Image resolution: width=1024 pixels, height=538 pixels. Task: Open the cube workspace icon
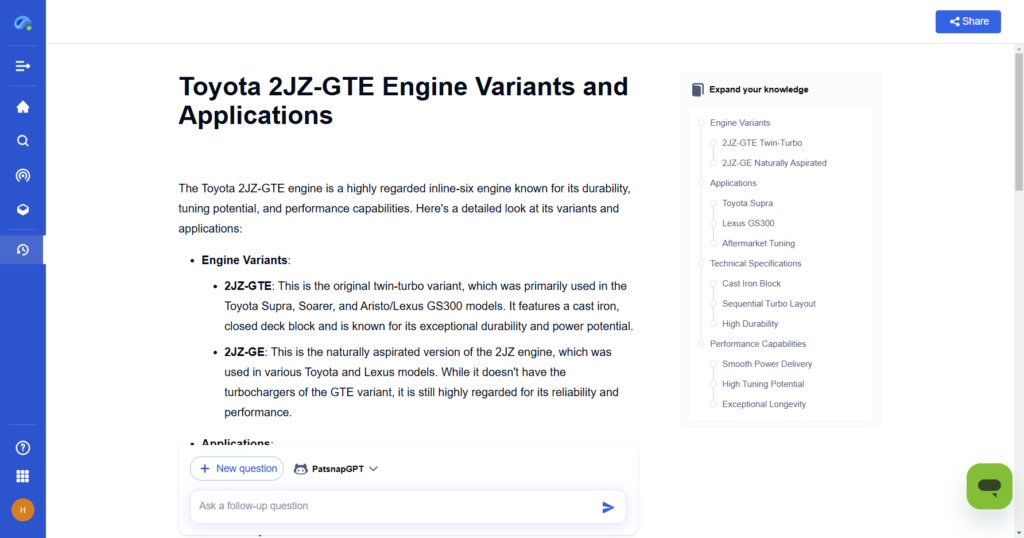[x=22, y=209]
